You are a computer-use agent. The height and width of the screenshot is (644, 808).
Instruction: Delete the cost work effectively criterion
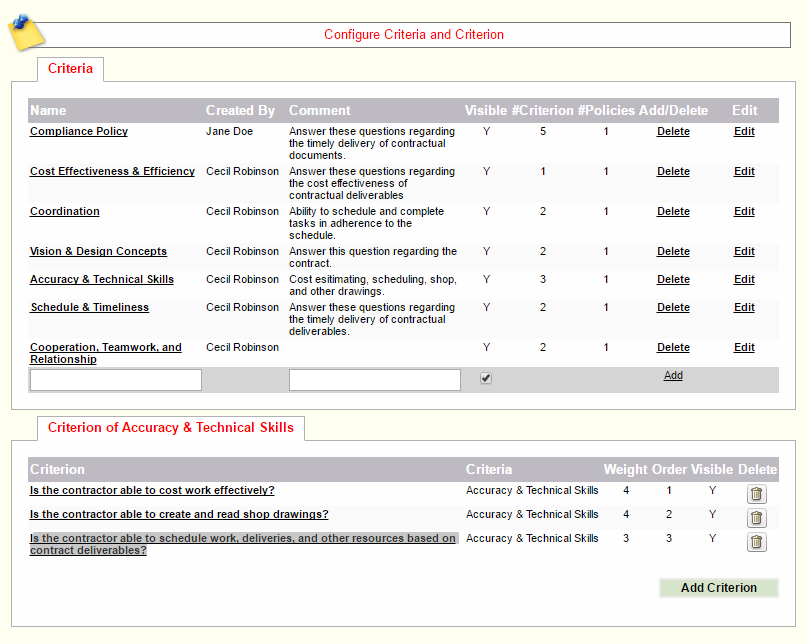pos(756,494)
